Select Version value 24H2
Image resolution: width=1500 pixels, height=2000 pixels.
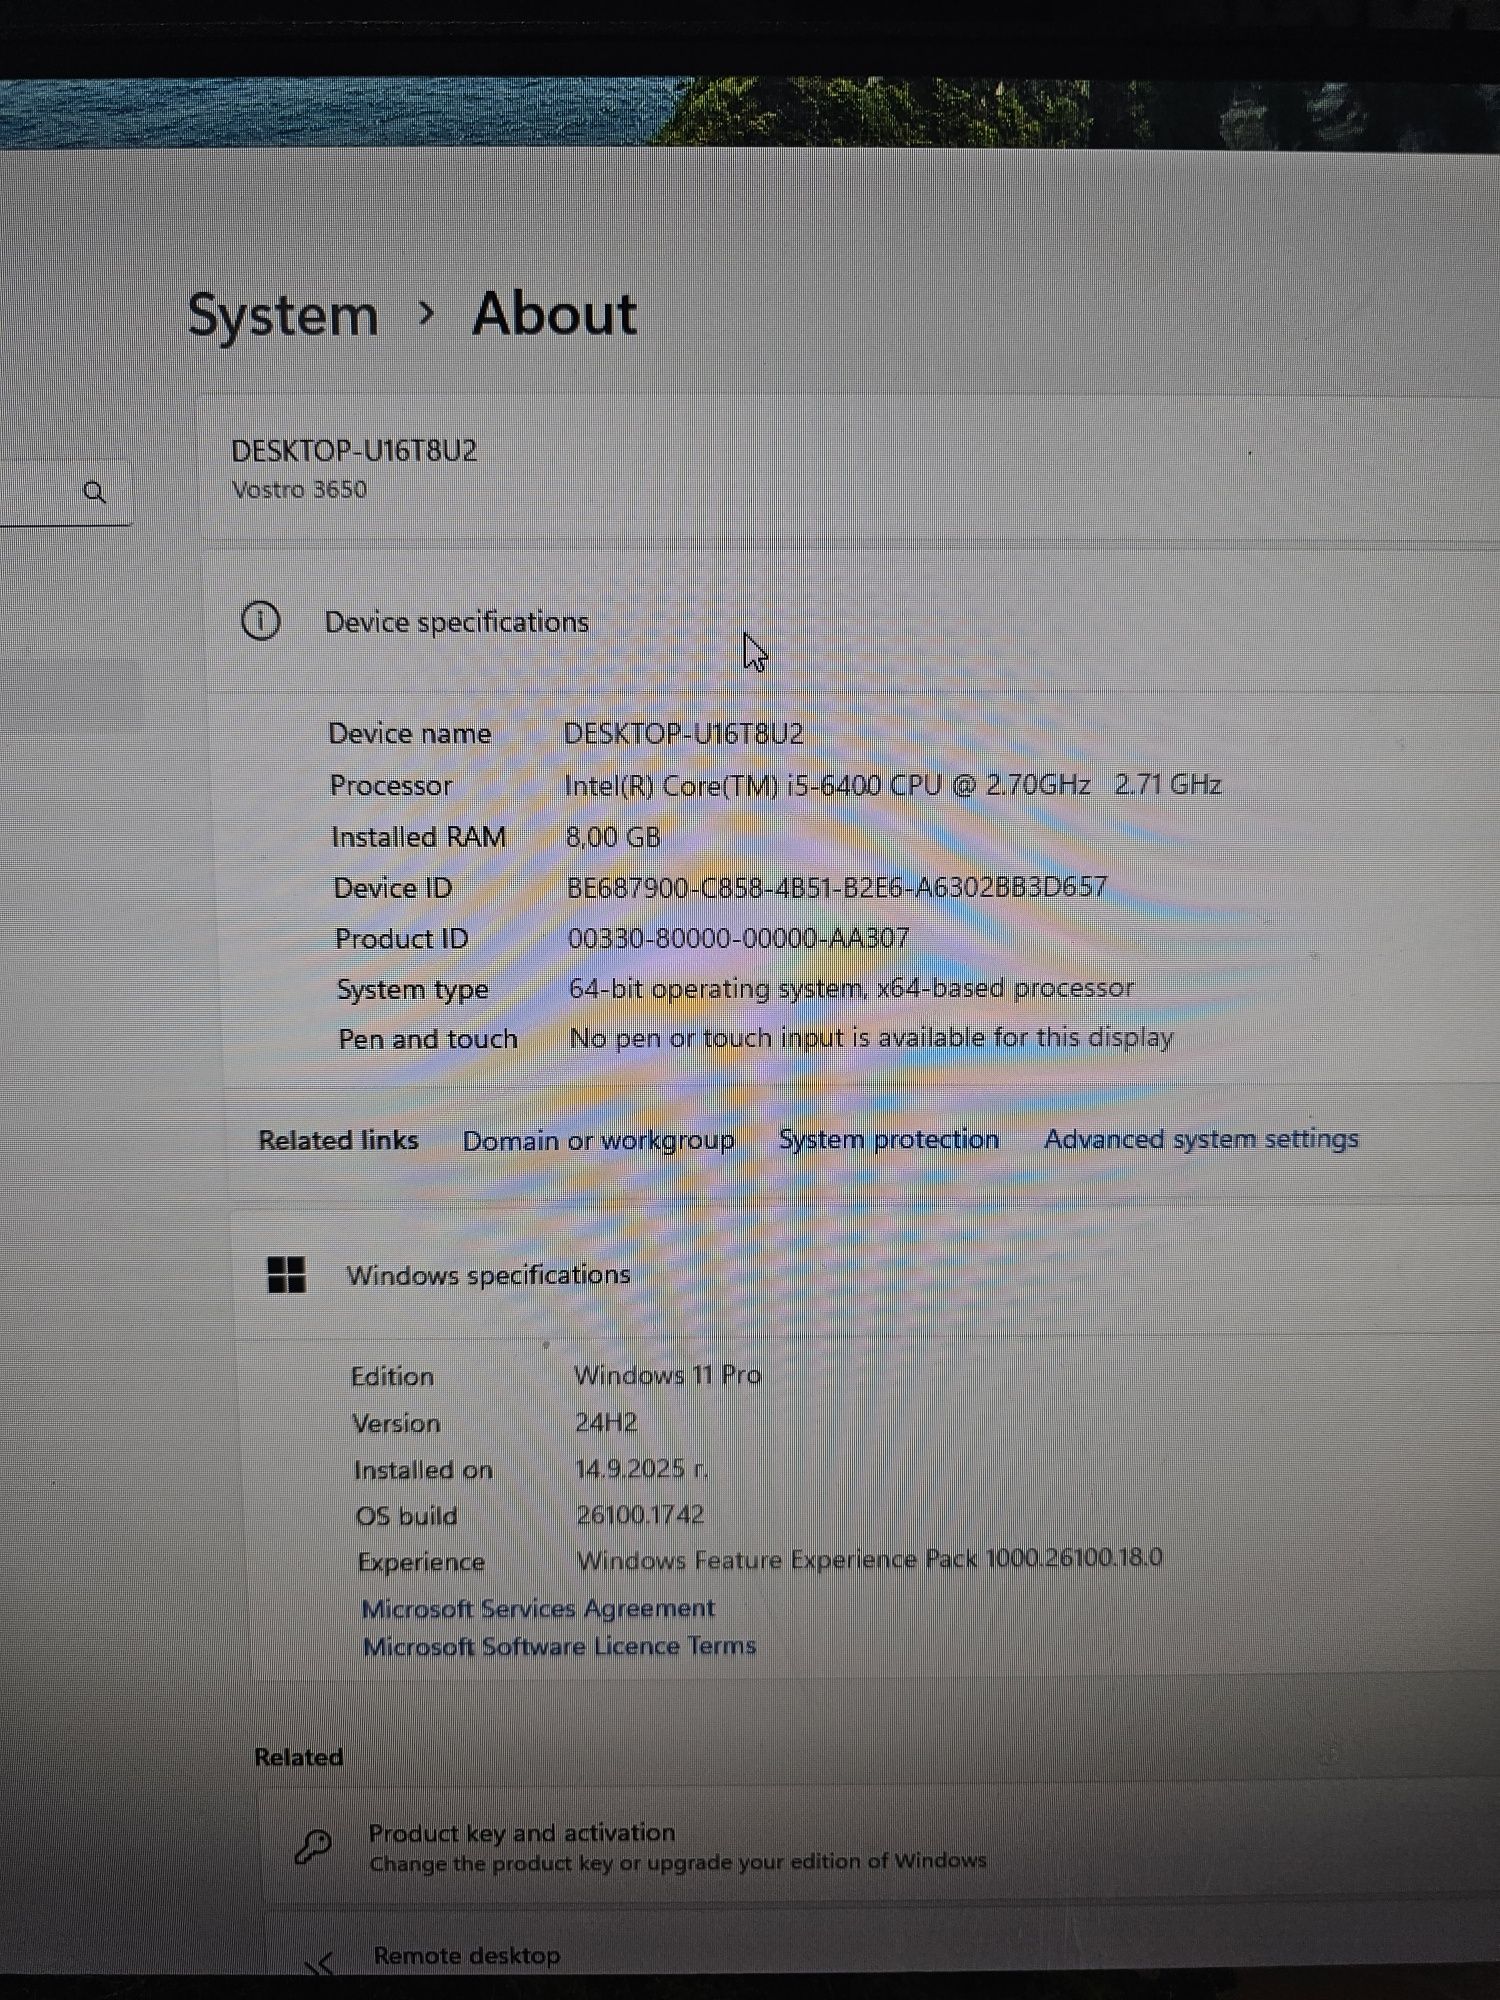pos(606,1422)
